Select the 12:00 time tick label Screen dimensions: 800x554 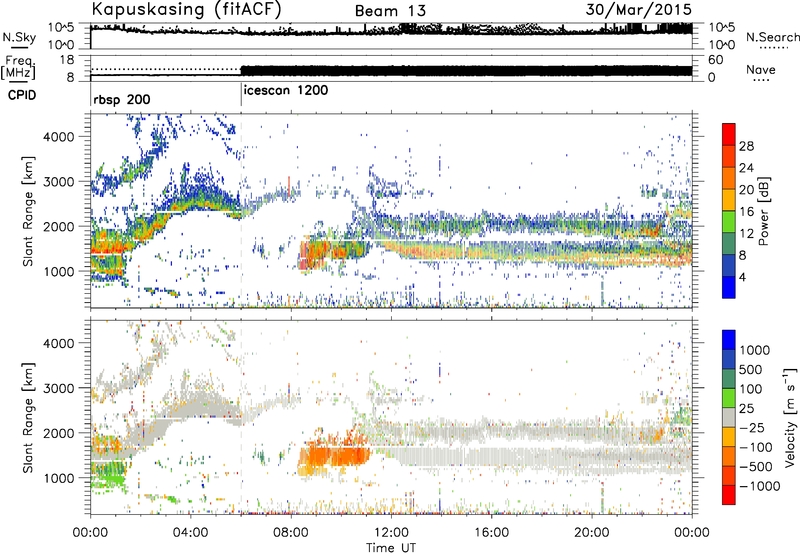coord(391,533)
